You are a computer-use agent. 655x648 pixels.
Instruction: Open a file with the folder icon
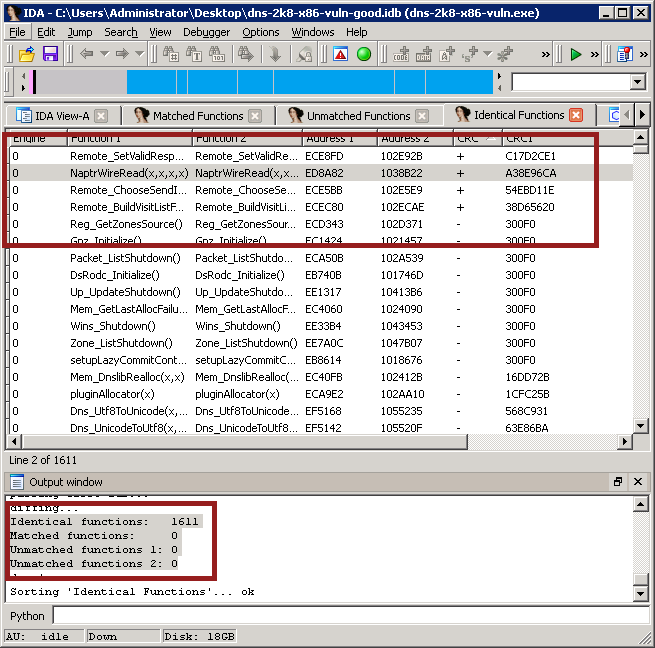pos(26,54)
